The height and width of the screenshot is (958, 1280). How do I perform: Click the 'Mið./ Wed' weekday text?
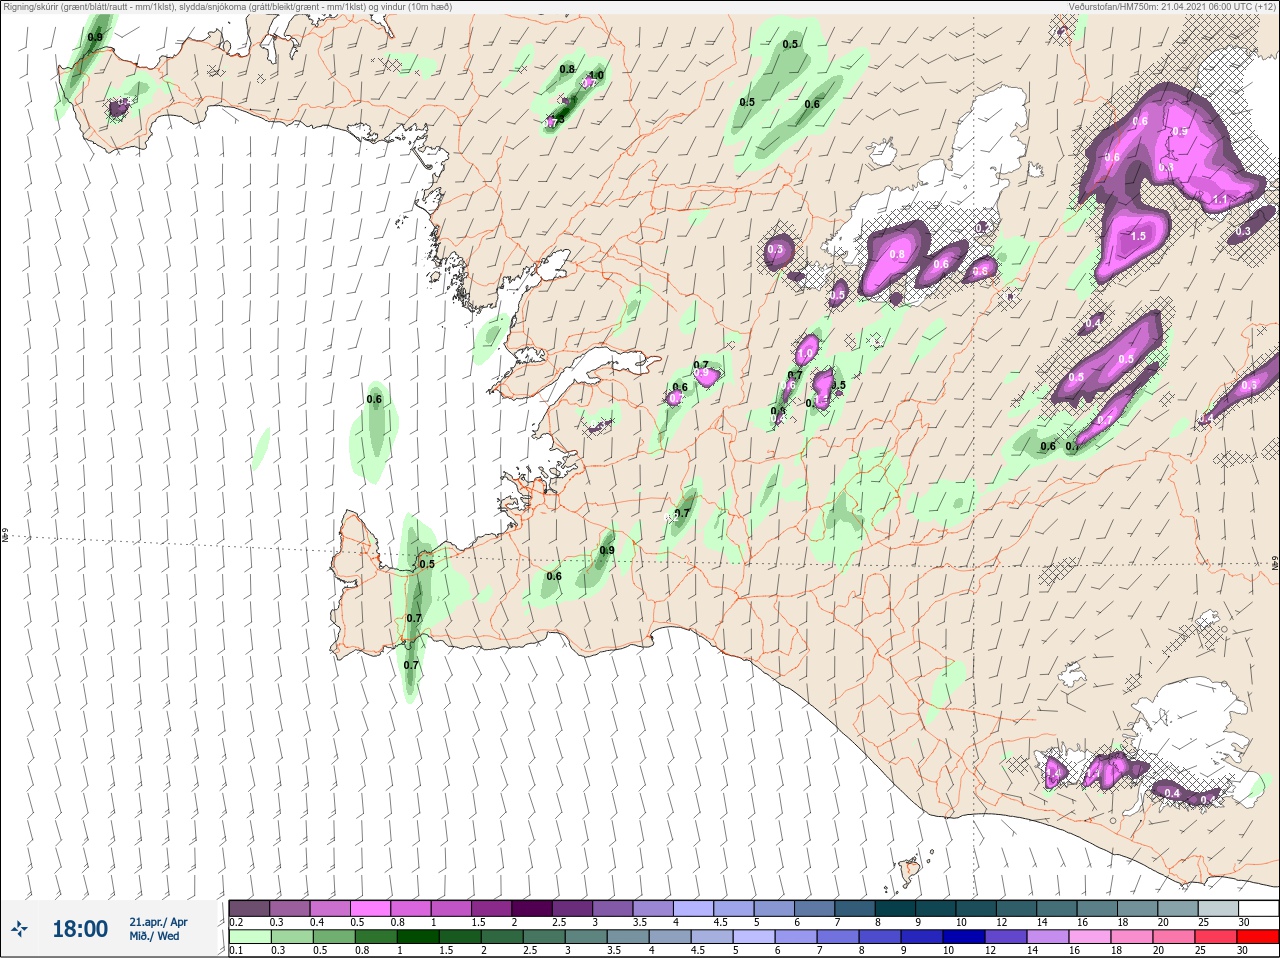[155, 936]
